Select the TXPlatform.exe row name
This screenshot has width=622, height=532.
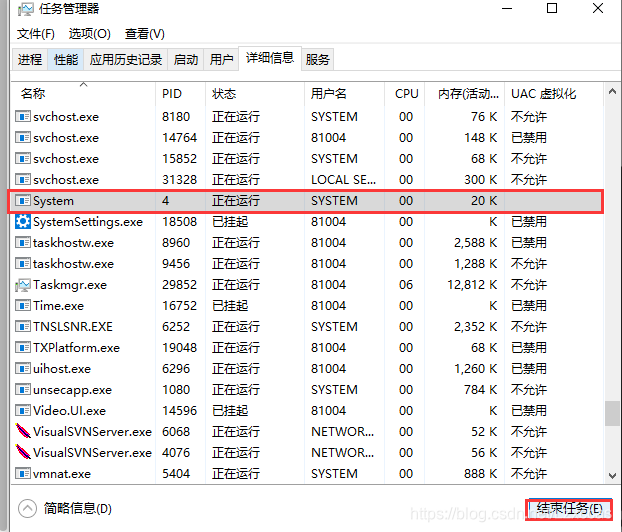tap(77, 348)
